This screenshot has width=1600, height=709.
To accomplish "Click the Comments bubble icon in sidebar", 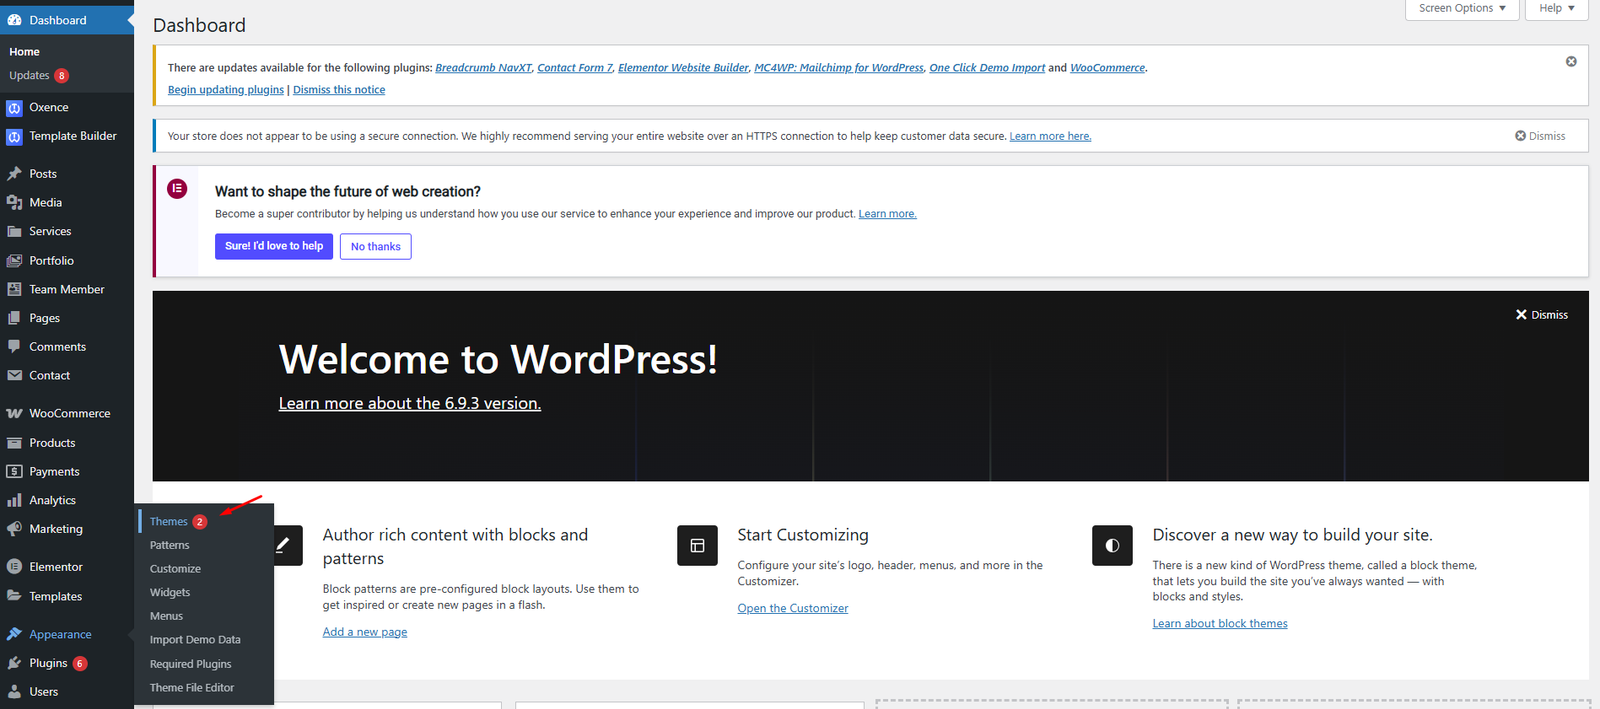I will 14,347.
